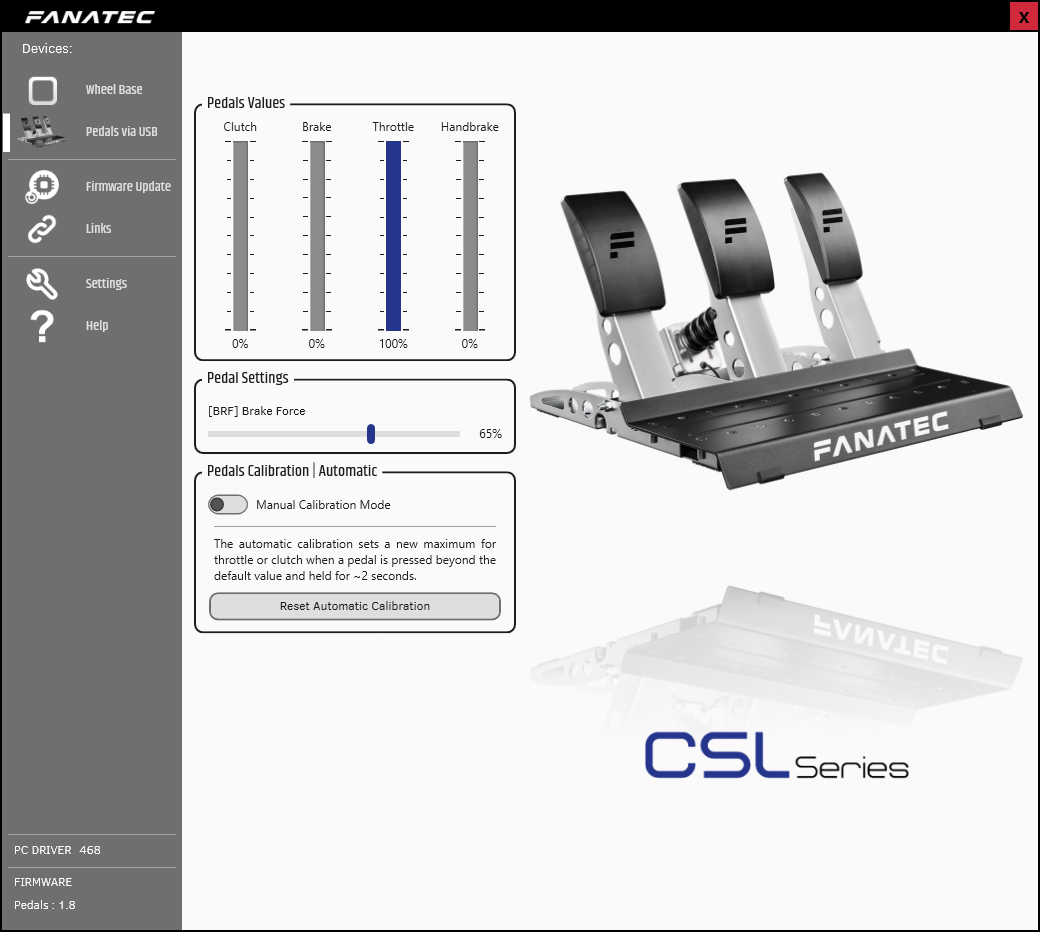Image resolution: width=1040 pixels, height=932 pixels.
Task: Adjust the BRF Brake Force slider
Action: tap(370, 434)
